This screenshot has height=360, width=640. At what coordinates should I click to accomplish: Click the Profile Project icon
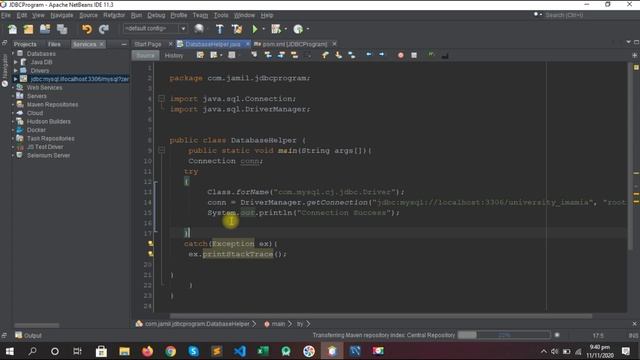pos(298,29)
